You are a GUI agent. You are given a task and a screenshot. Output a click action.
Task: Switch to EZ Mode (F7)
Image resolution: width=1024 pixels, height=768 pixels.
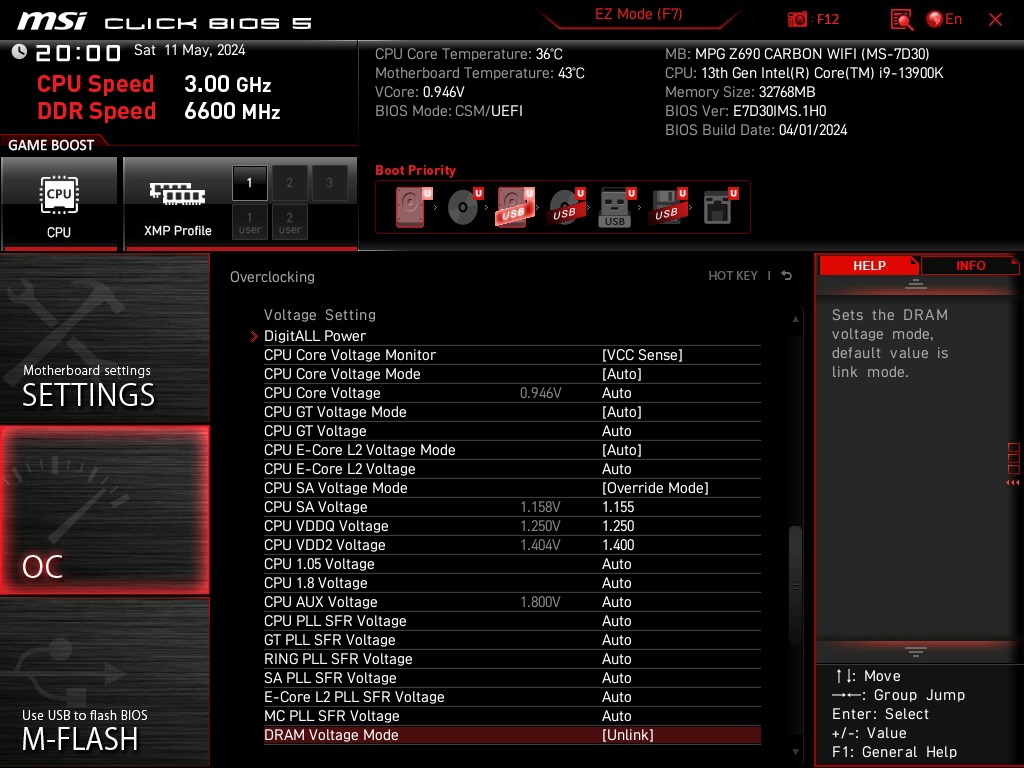click(x=638, y=14)
